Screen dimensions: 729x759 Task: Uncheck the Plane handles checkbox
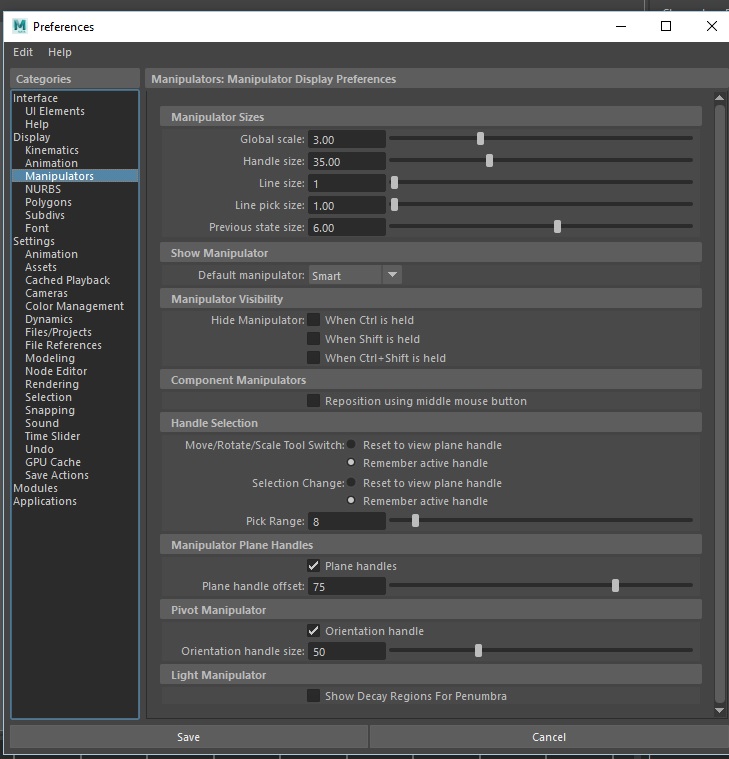[313, 565]
